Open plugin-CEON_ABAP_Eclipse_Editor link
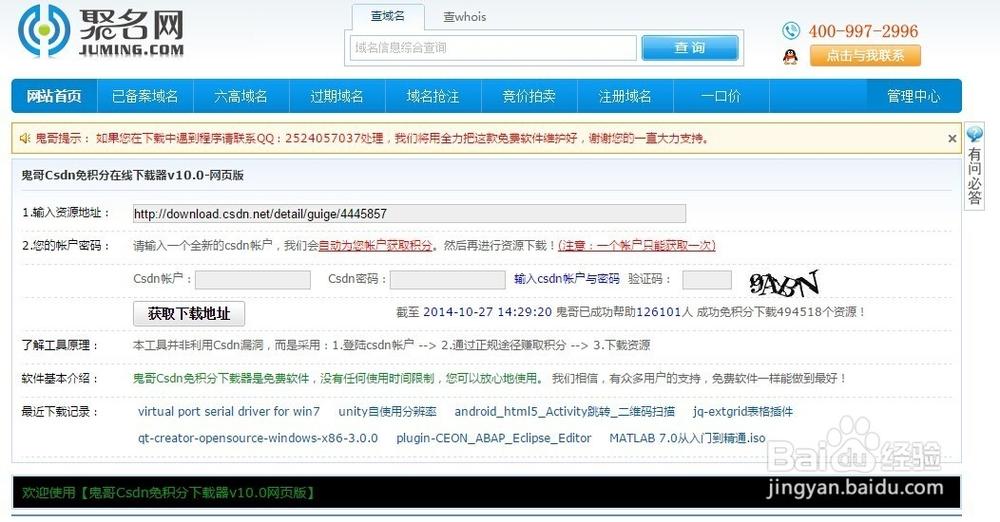The width and height of the screenshot is (1000, 522). [x=494, y=438]
